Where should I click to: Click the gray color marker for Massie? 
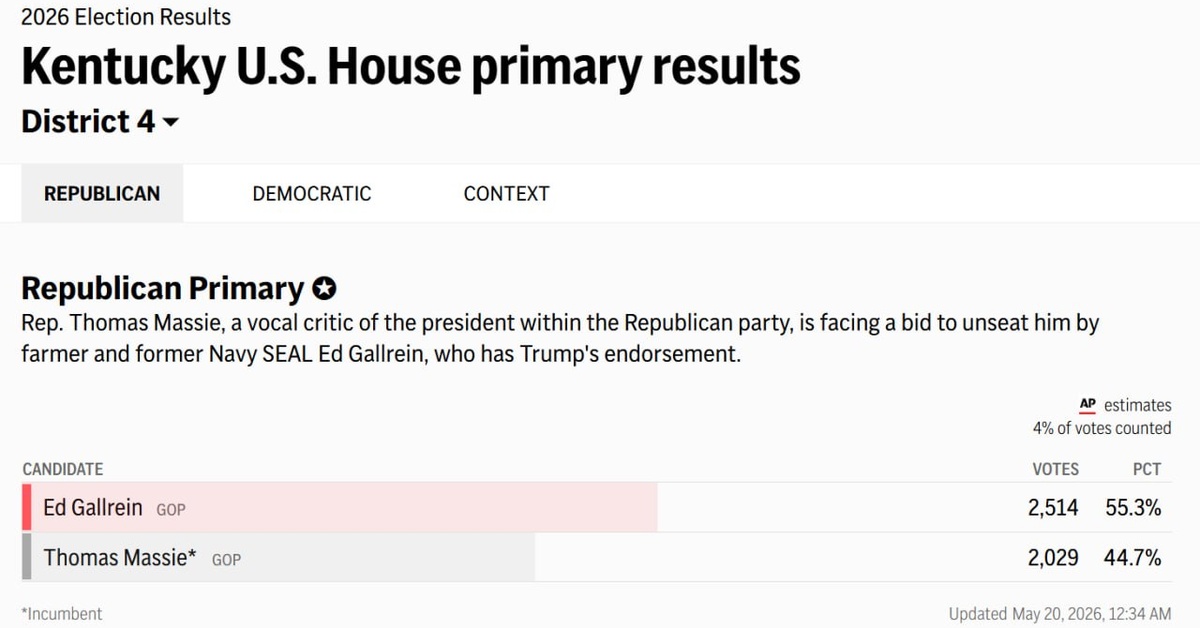point(27,557)
